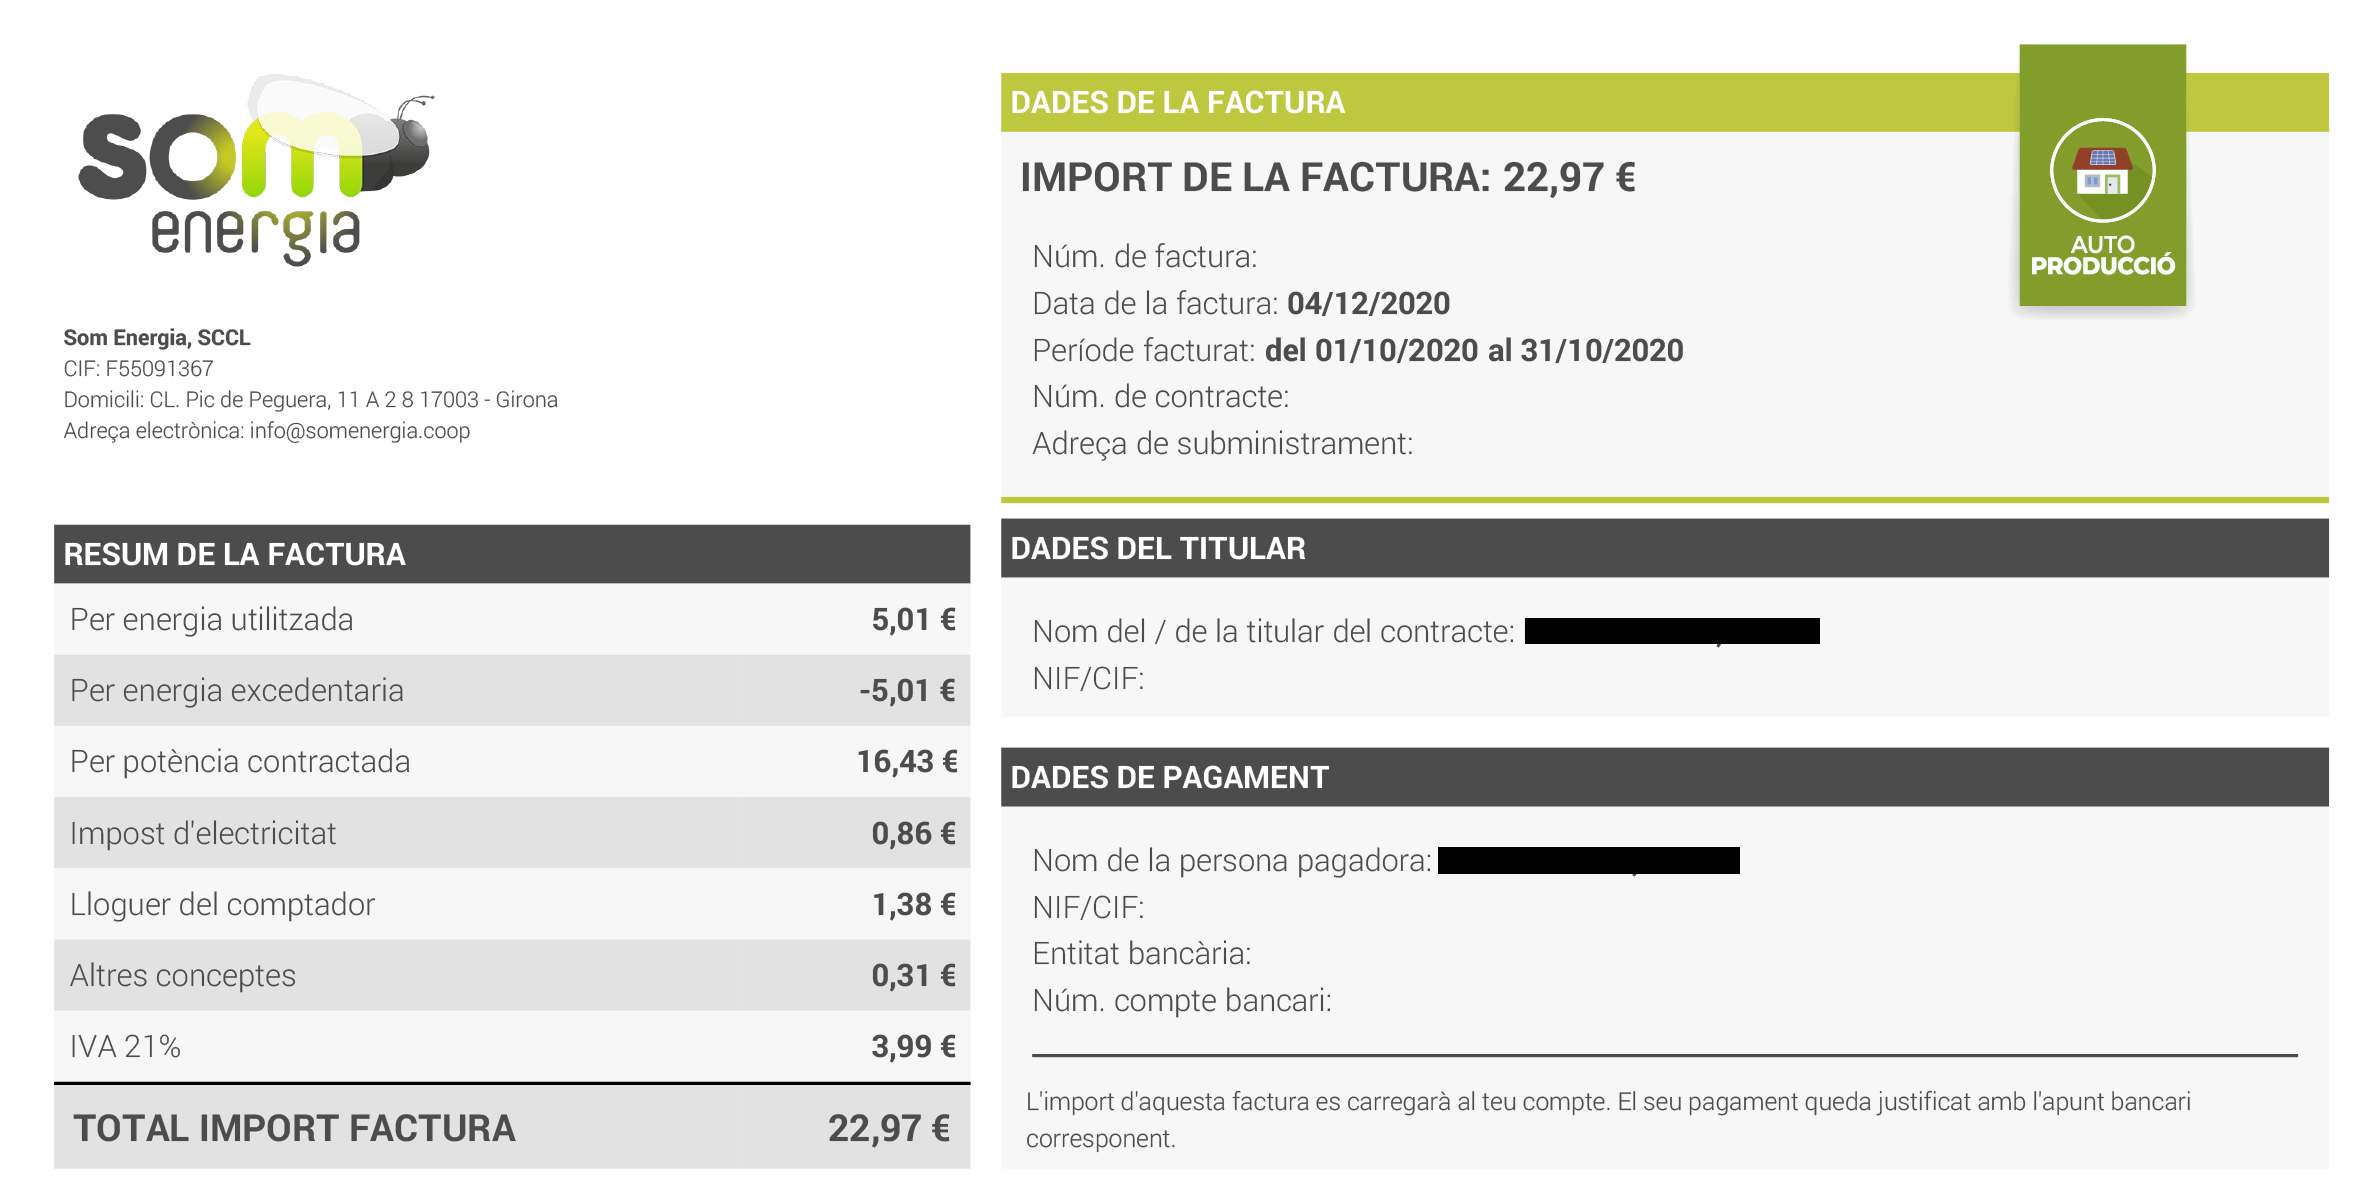Click the billed period dates text

coord(1474,351)
